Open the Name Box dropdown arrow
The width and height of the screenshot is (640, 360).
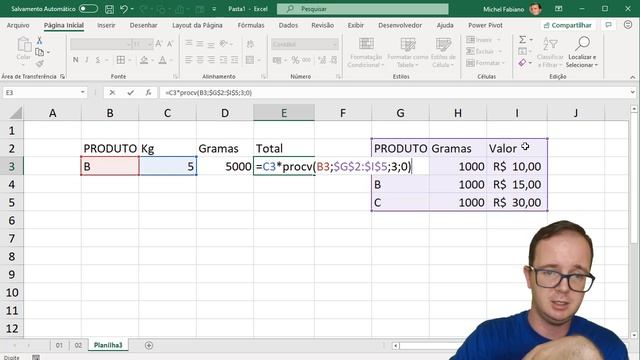point(82,92)
